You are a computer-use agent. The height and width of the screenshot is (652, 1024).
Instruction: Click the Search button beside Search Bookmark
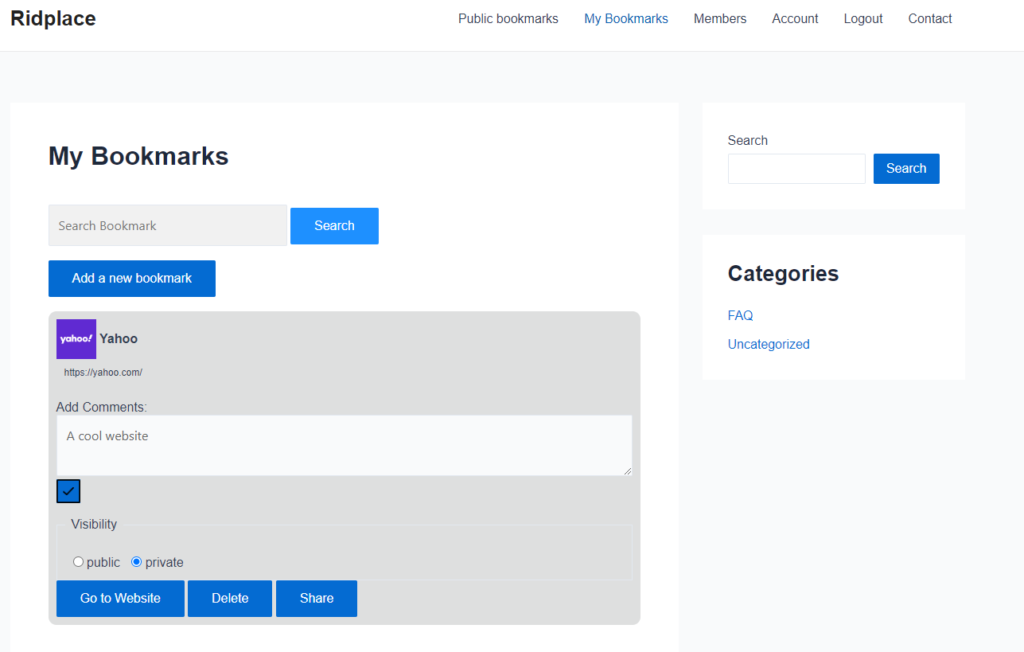tap(334, 226)
